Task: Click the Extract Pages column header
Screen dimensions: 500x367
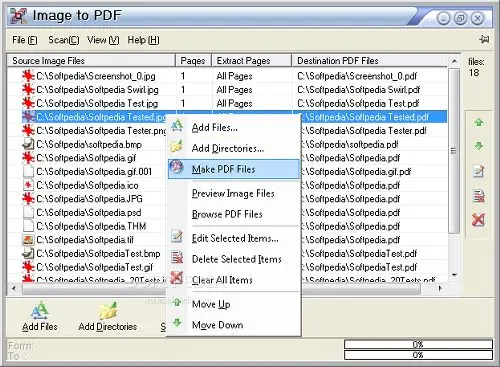Action: [252, 61]
